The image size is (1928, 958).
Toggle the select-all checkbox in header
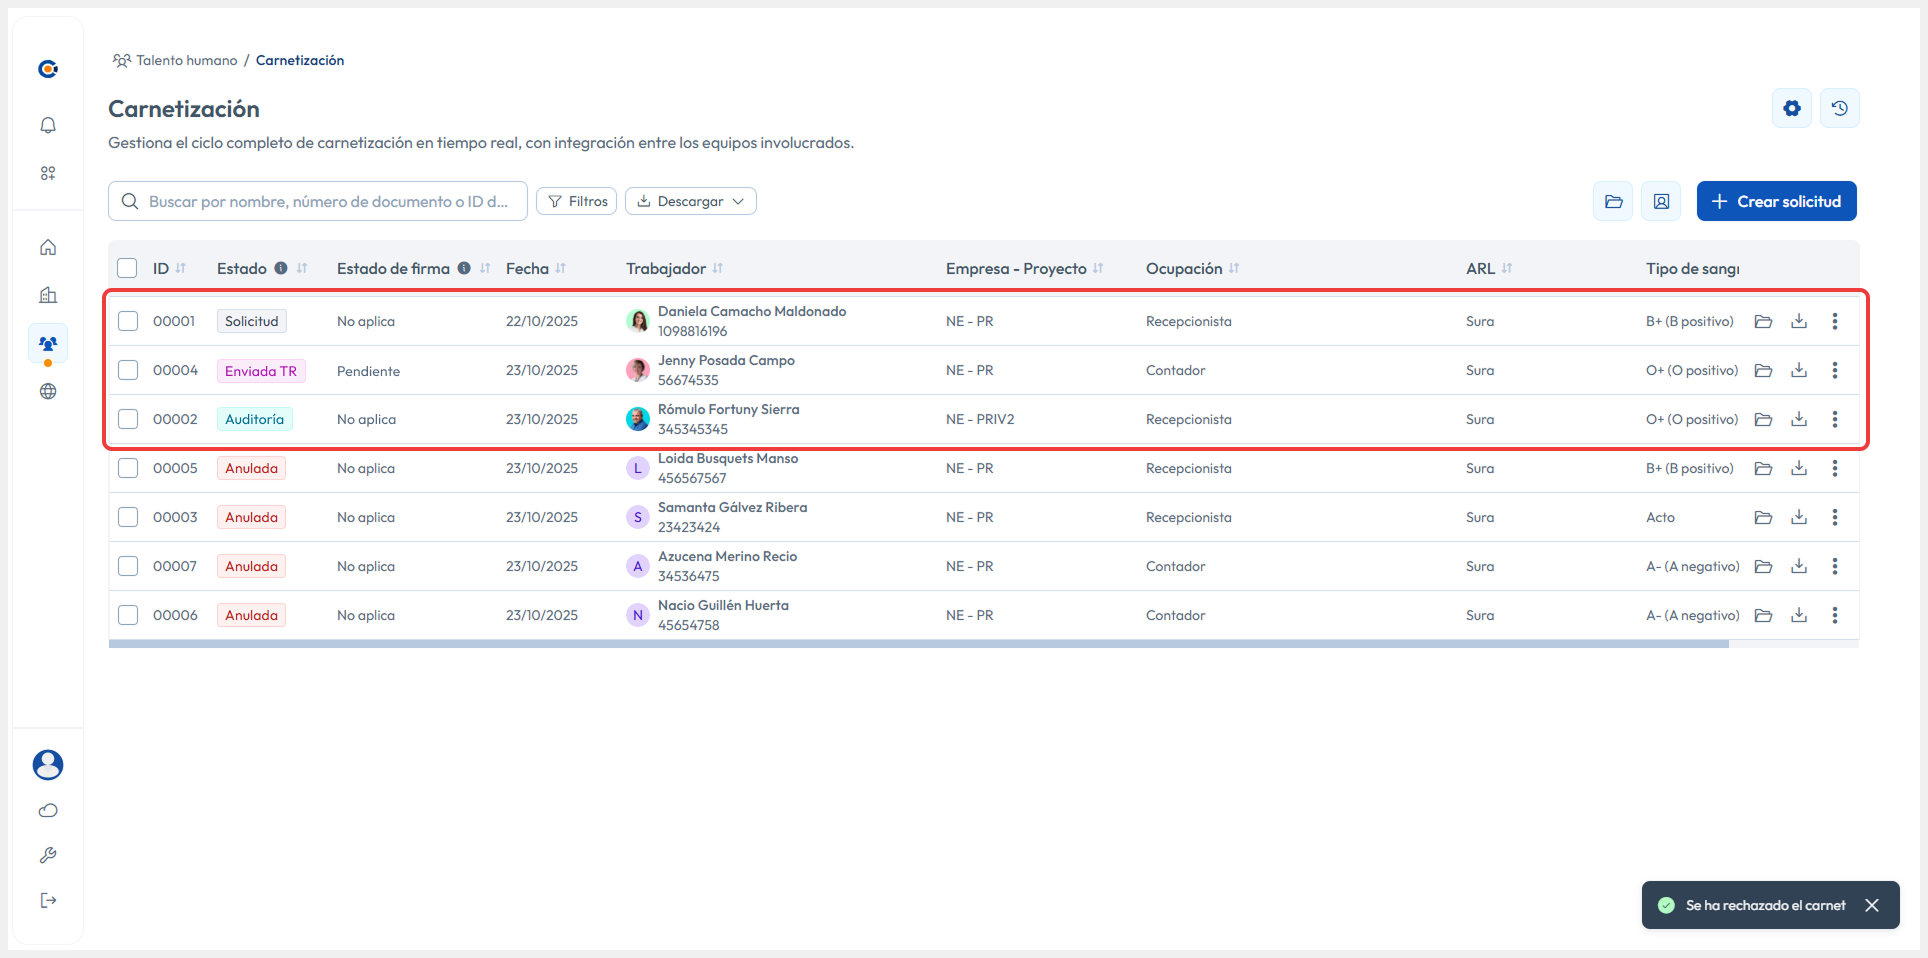pos(127,268)
